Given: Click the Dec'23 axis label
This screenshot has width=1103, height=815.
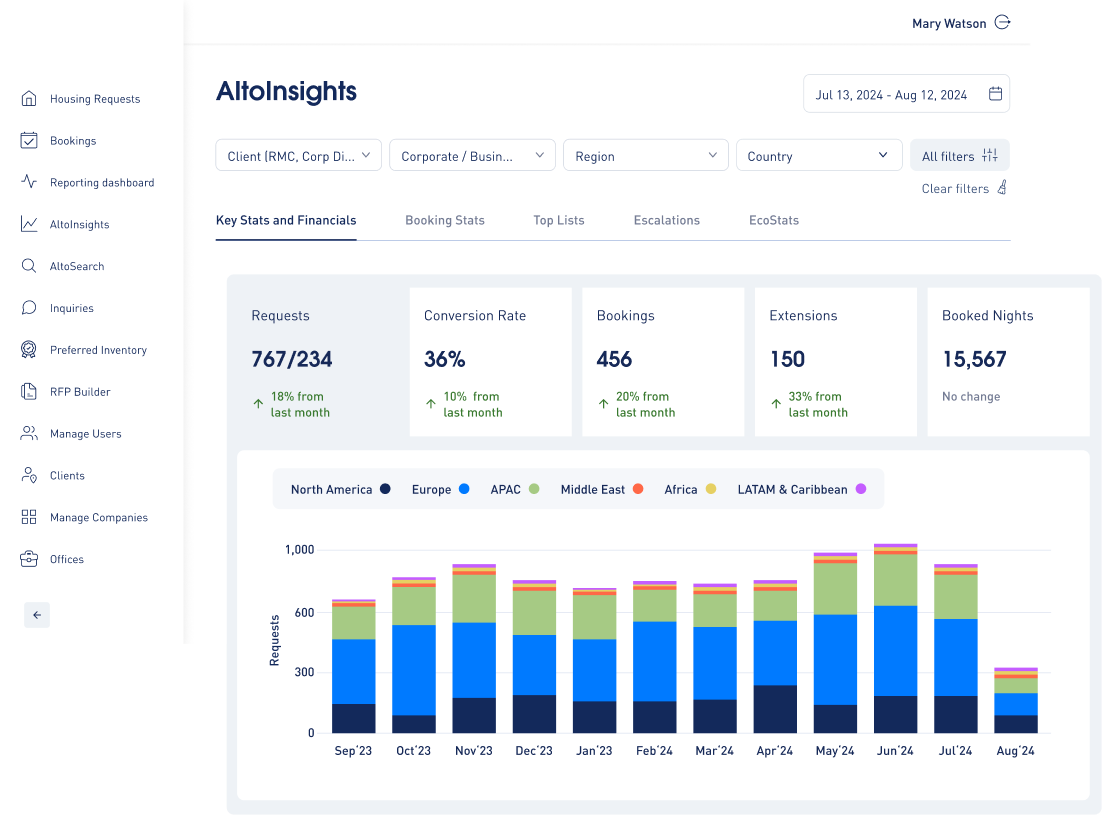Looking at the screenshot, I should click(534, 751).
